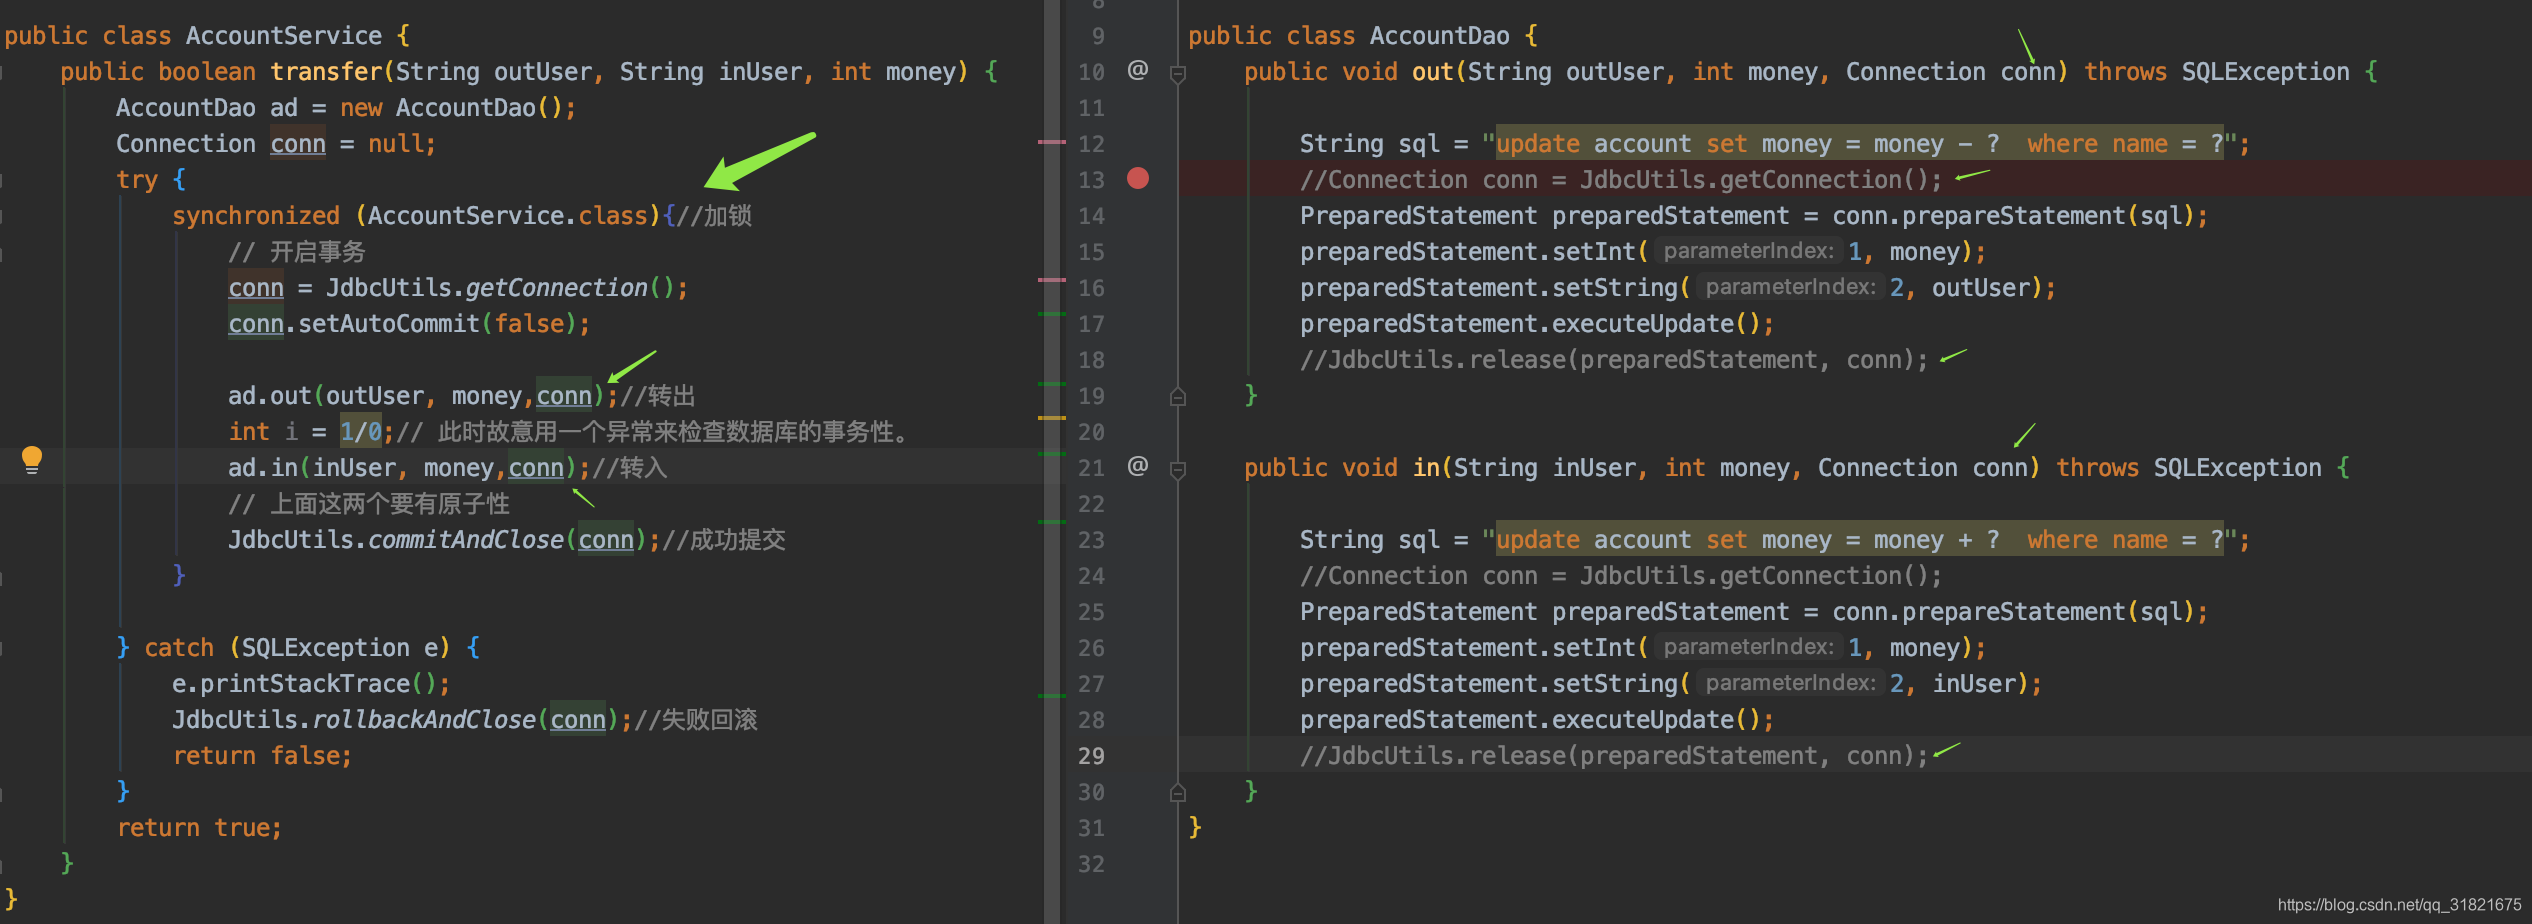This screenshot has height=924, width=2532.
Task: Click the AccountDao class name in right pane
Action: (1439, 36)
